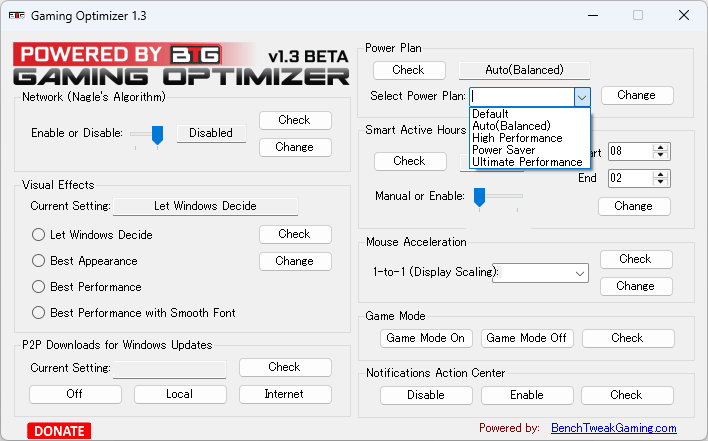Click Check in P2P Downloads section
Image resolution: width=708 pixels, height=441 pixels.
[285, 367]
